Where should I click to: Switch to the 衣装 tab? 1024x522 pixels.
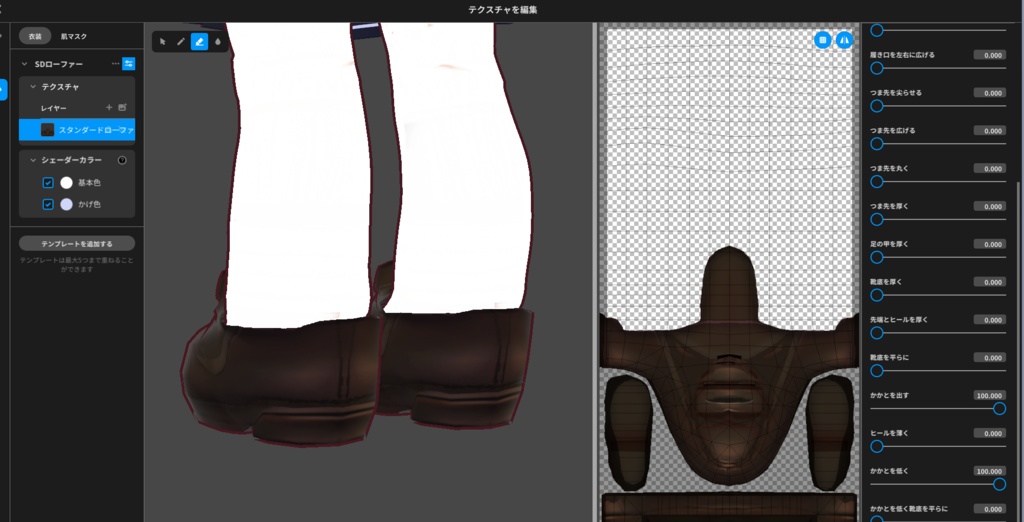[35, 37]
